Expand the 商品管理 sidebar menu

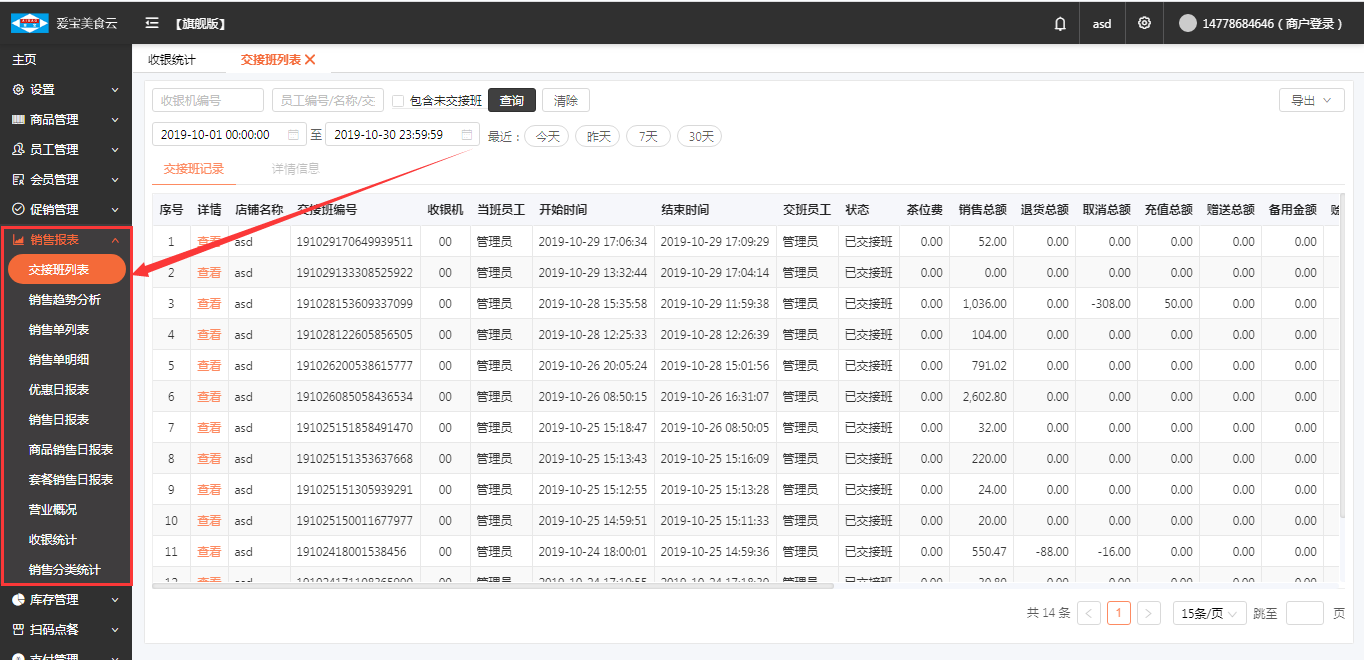click(x=66, y=119)
